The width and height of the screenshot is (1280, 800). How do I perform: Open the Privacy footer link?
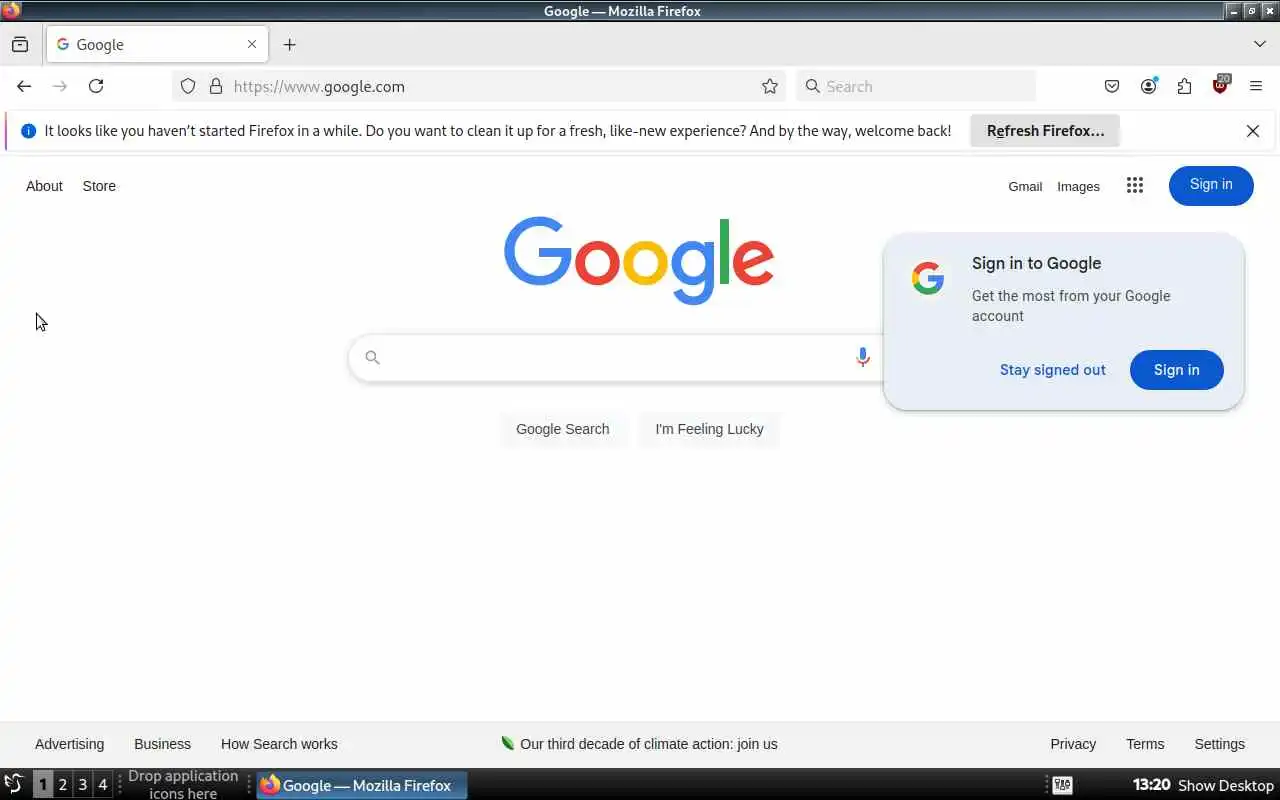pyautogui.click(x=1073, y=744)
